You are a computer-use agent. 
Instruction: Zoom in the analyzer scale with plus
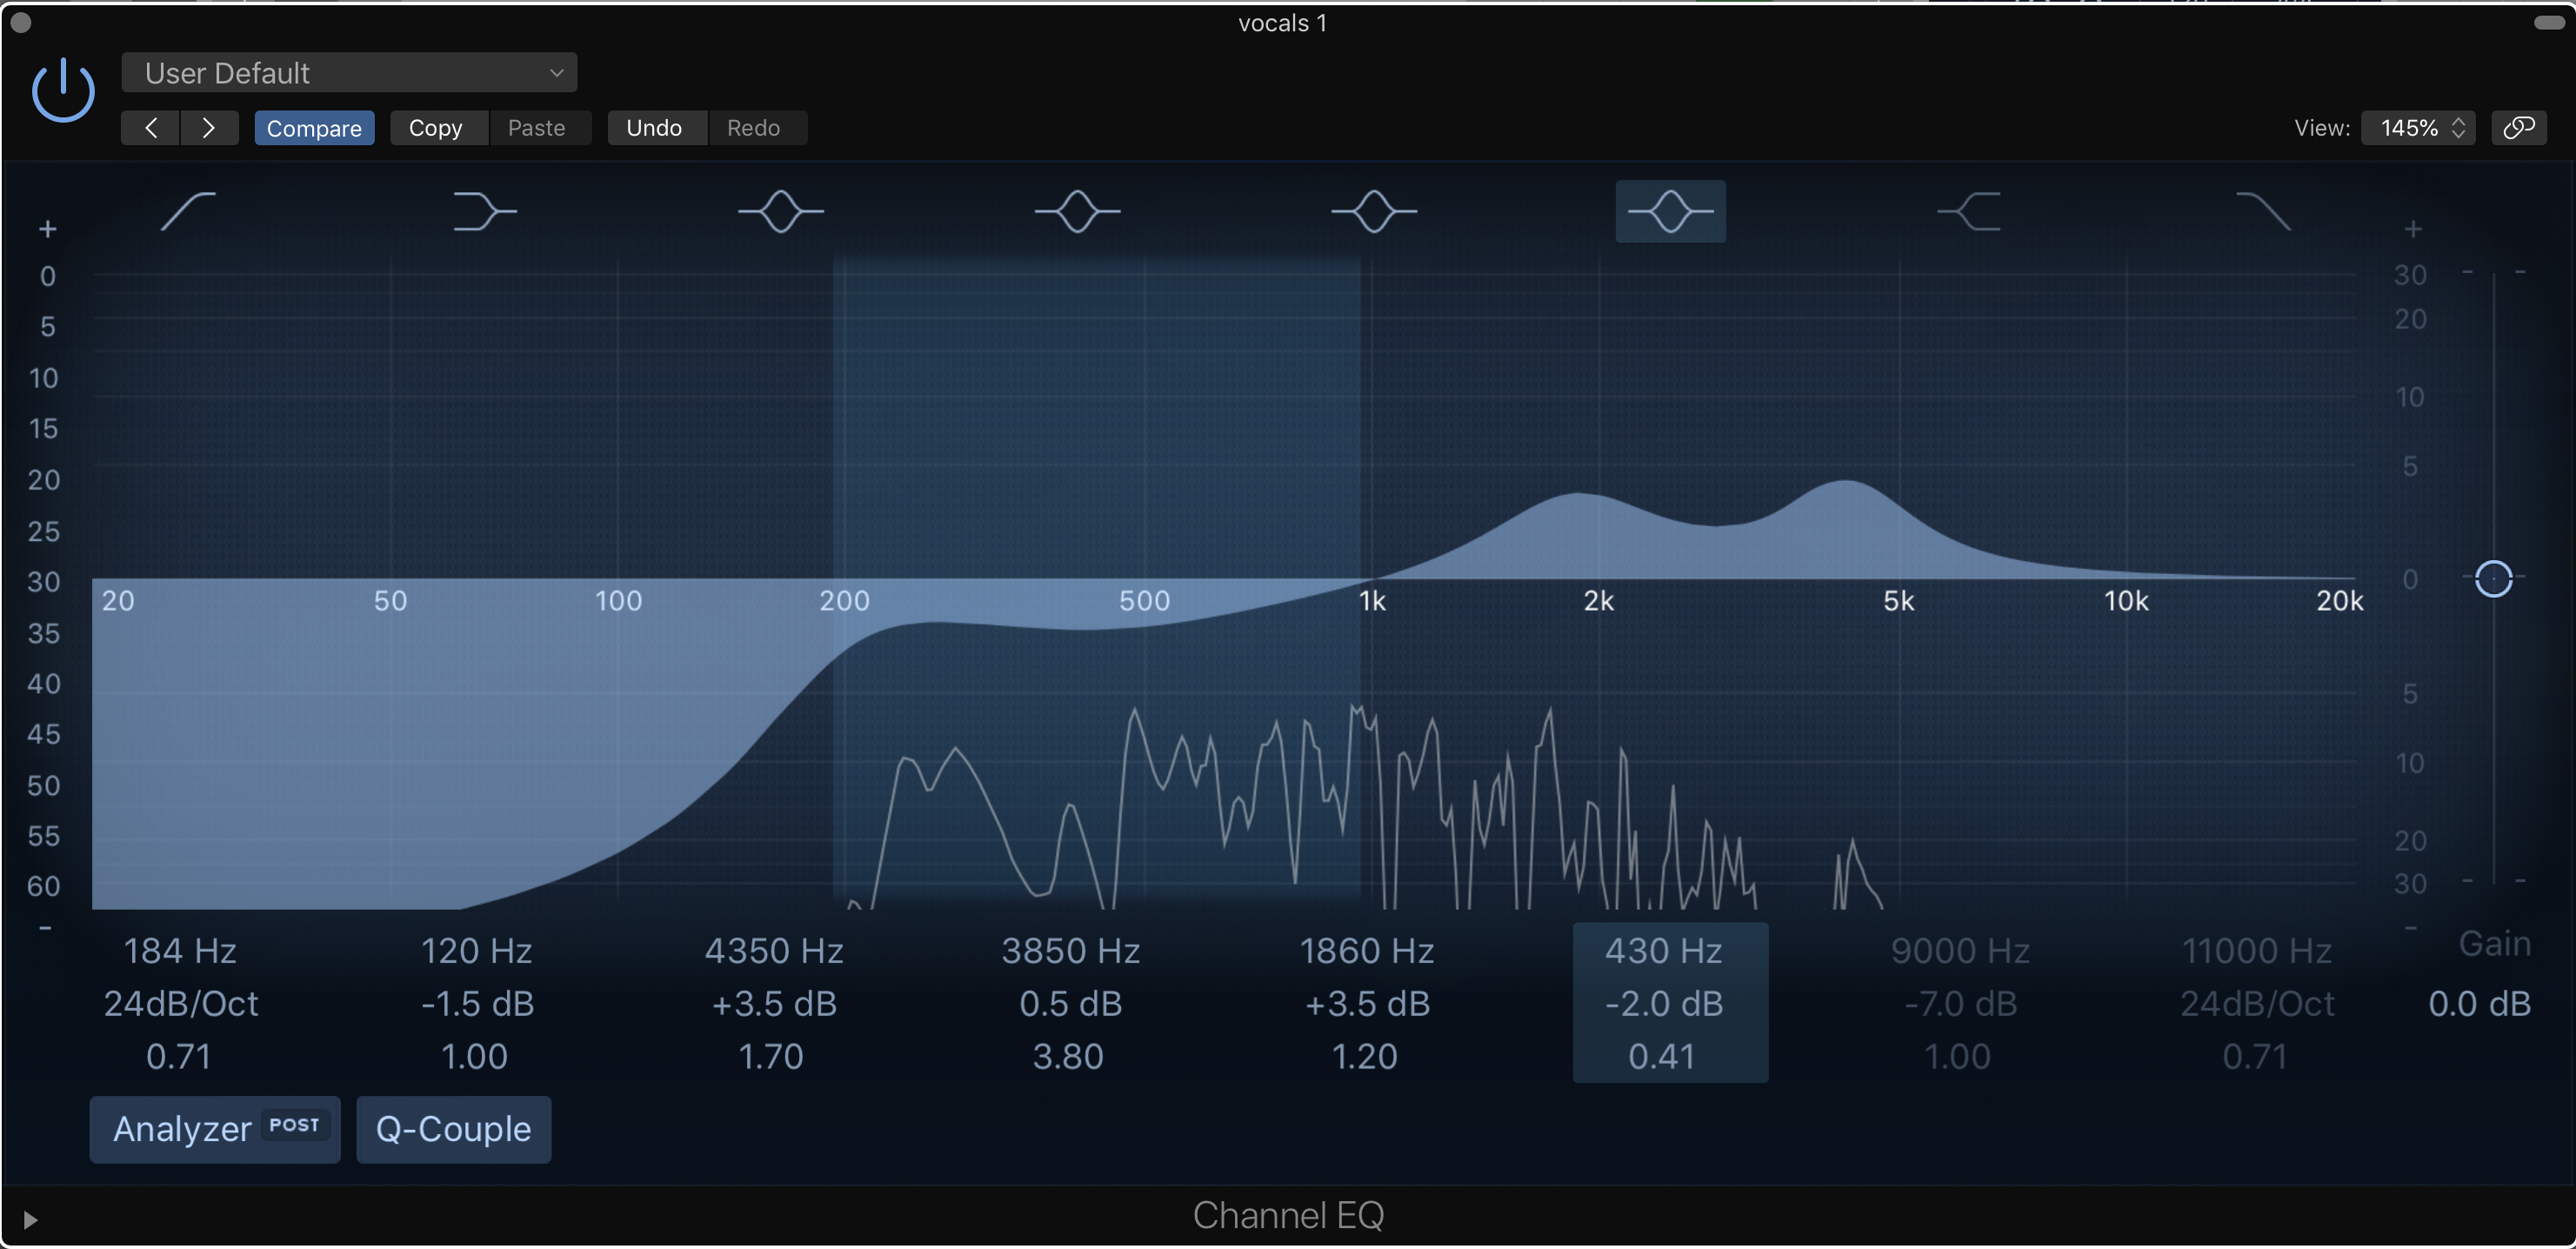(x=47, y=229)
